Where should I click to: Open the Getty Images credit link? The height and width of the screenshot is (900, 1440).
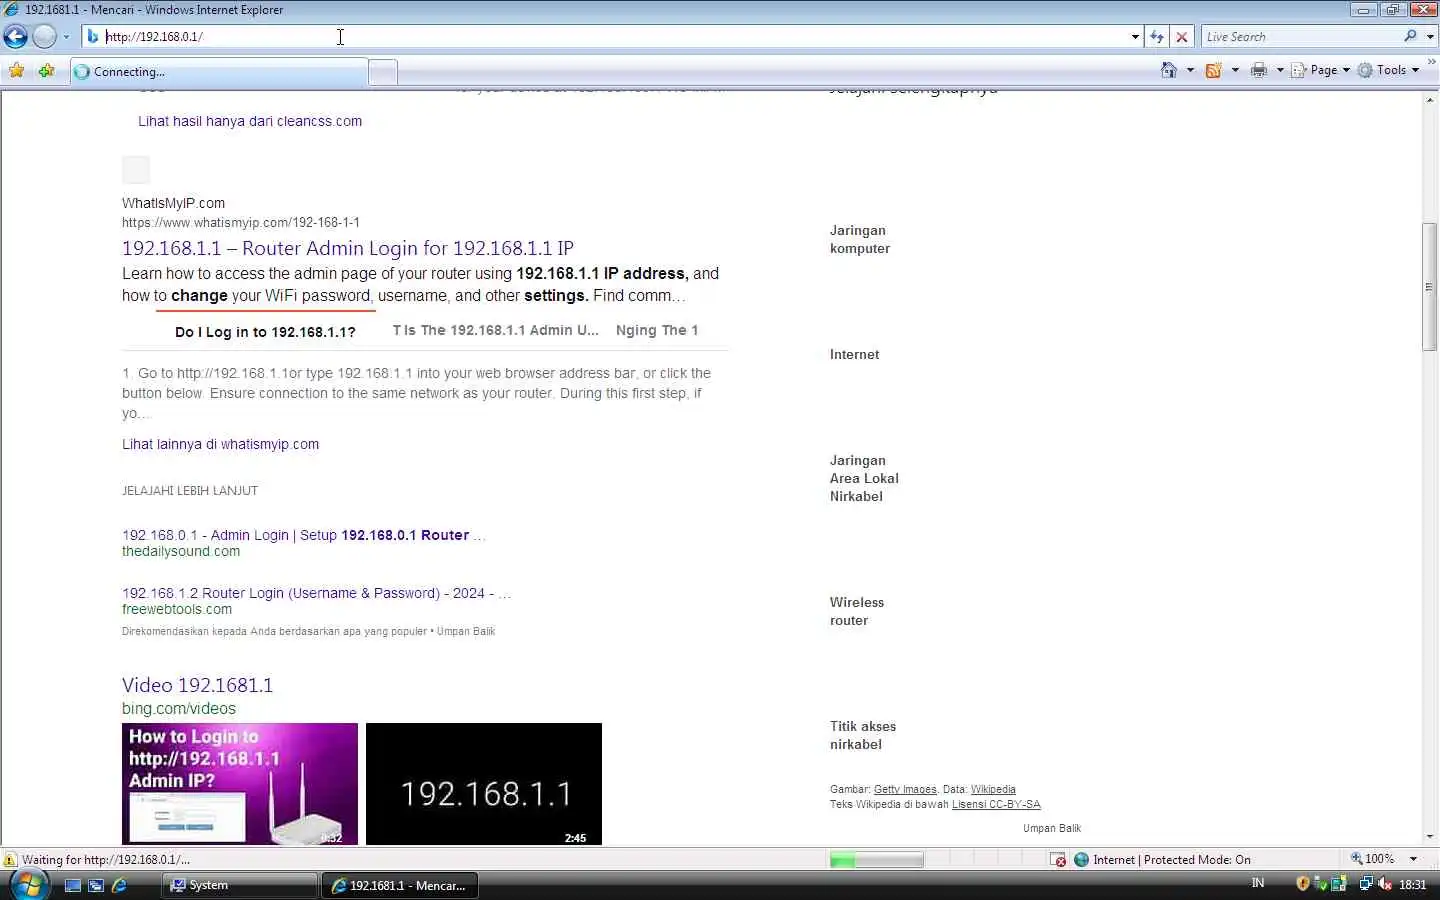click(905, 789)
